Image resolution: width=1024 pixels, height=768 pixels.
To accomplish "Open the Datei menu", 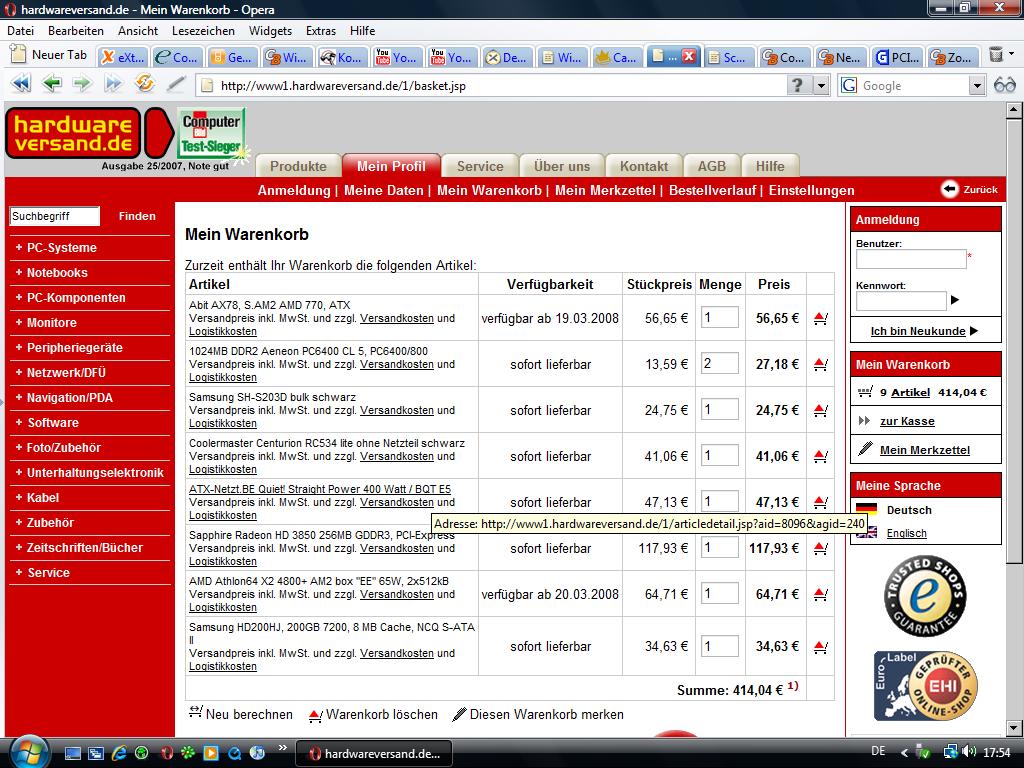I will [x=20, y=31].
